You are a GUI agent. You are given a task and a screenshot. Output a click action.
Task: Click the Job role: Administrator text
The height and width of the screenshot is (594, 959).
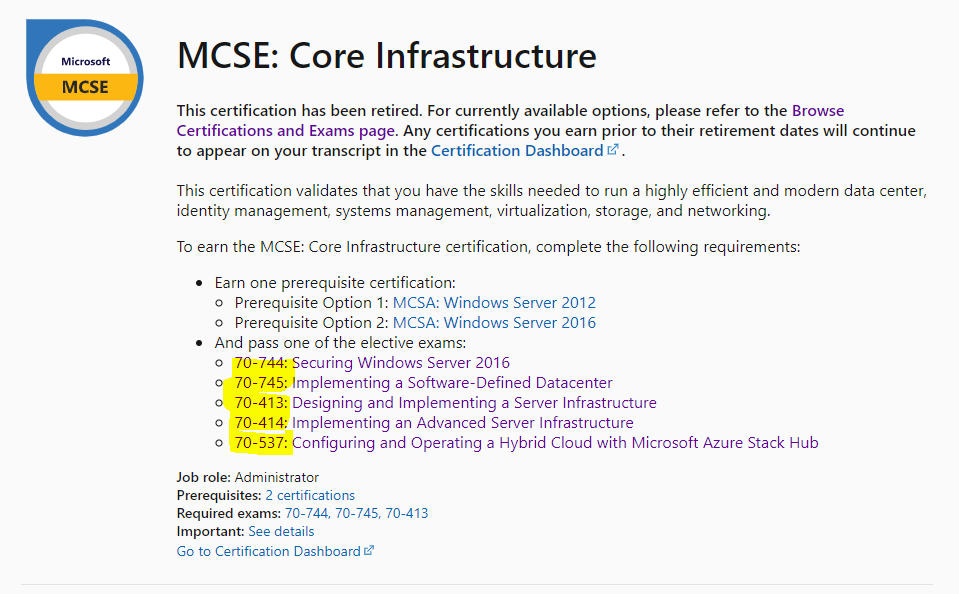(248, 477)
